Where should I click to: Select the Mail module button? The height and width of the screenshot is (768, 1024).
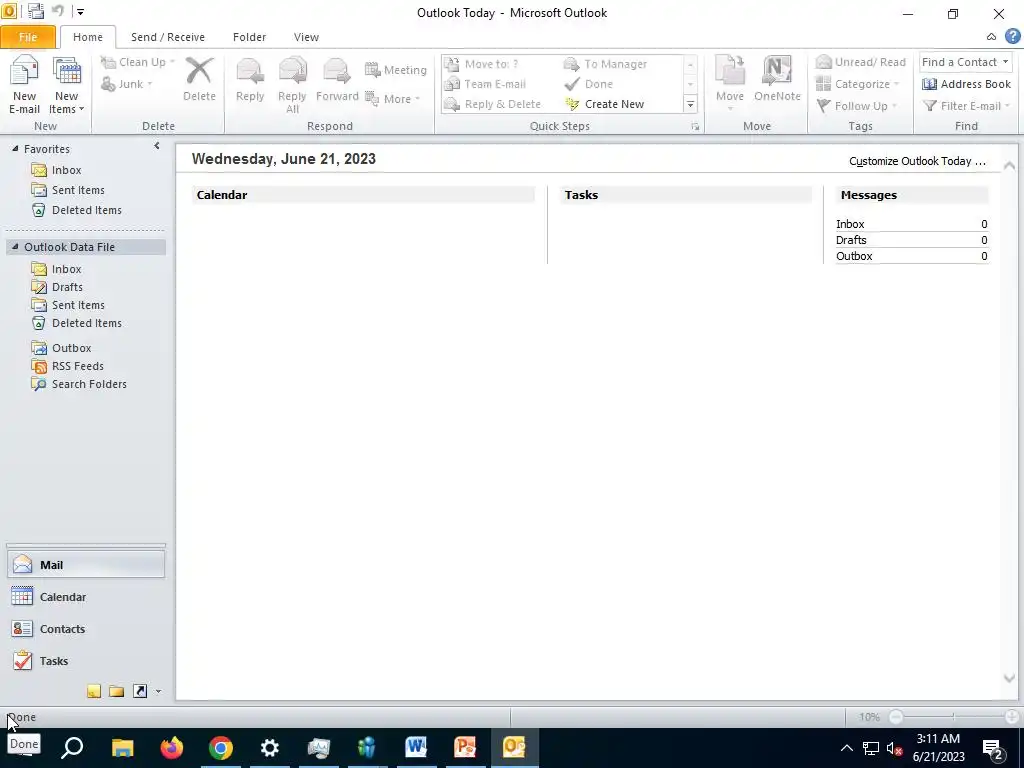86,565
